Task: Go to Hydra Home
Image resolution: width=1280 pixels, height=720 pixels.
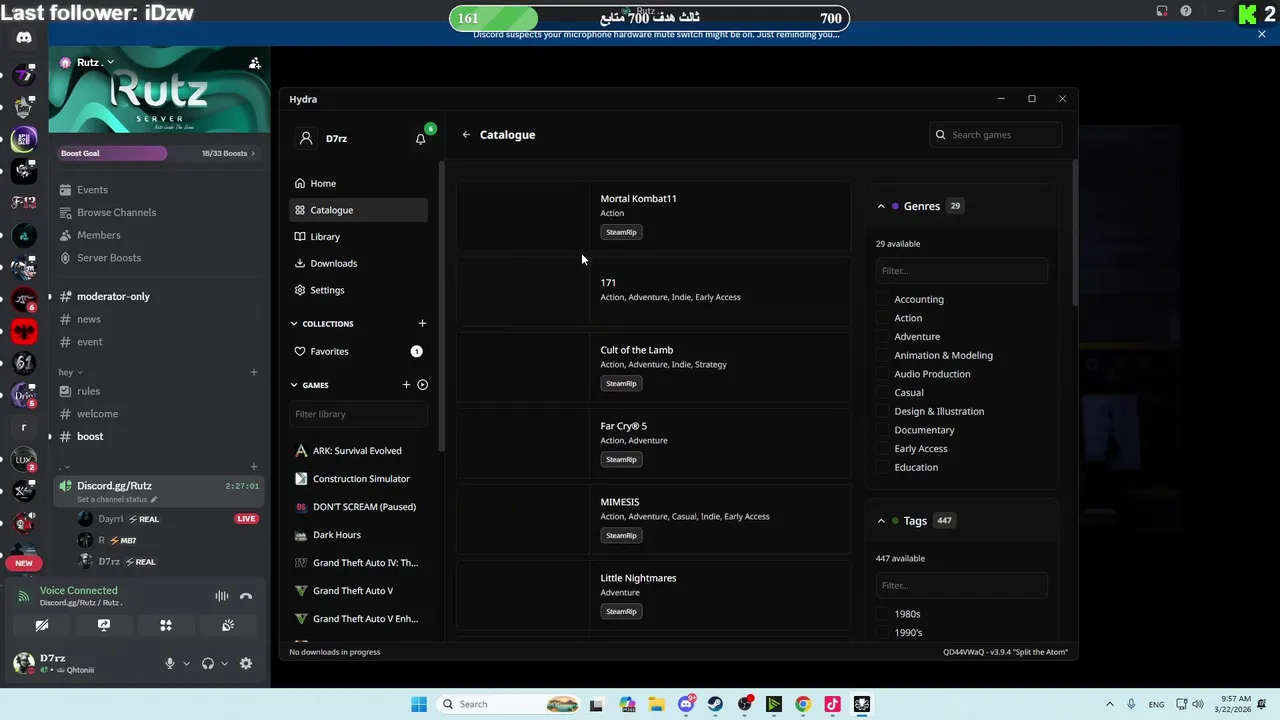Action: (358, 184)
